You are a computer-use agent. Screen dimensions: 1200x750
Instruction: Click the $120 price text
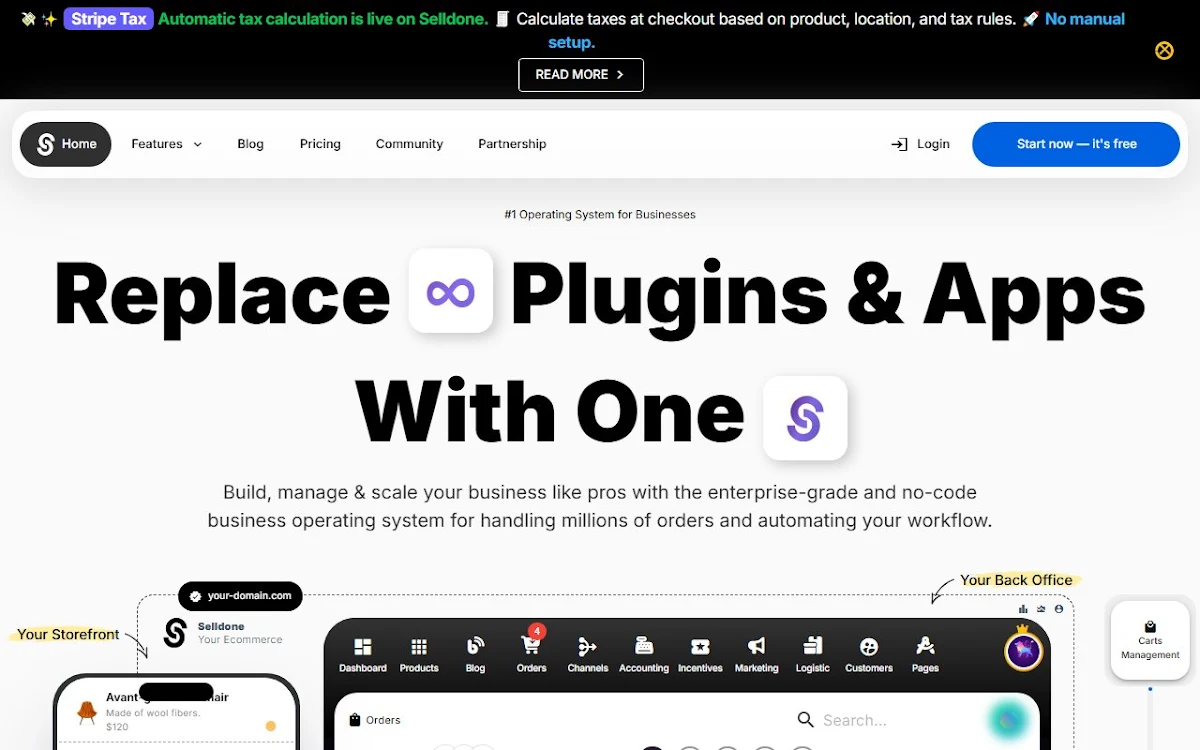point(117,727)
